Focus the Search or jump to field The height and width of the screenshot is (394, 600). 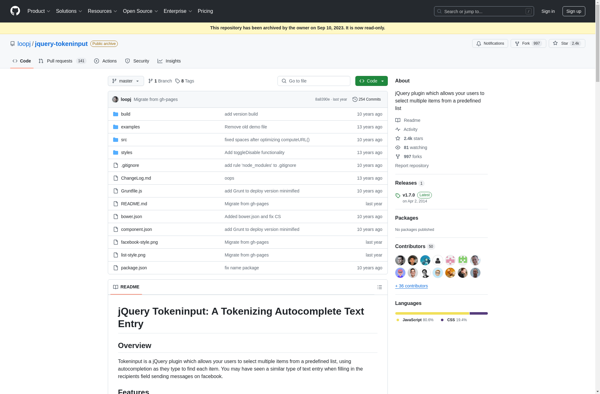tap(484, 11)
